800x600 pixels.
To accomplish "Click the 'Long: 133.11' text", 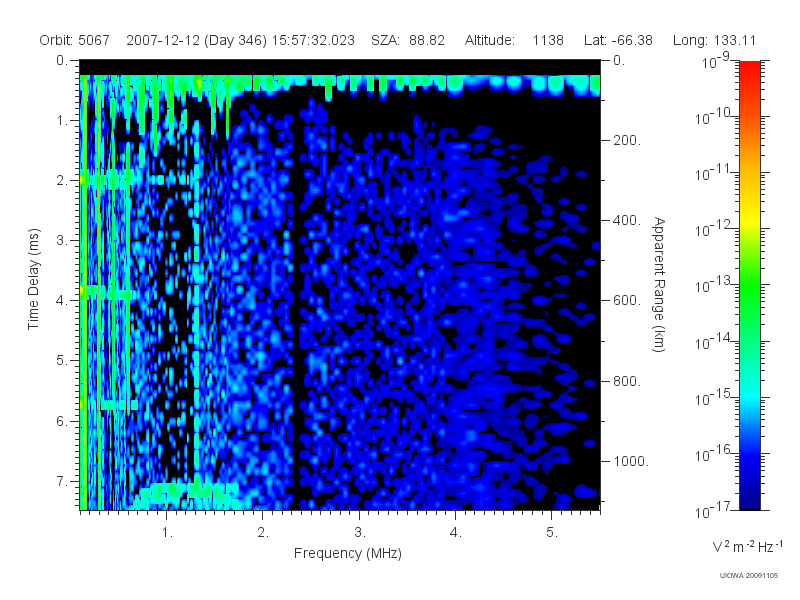I will (x=714, y=40).
